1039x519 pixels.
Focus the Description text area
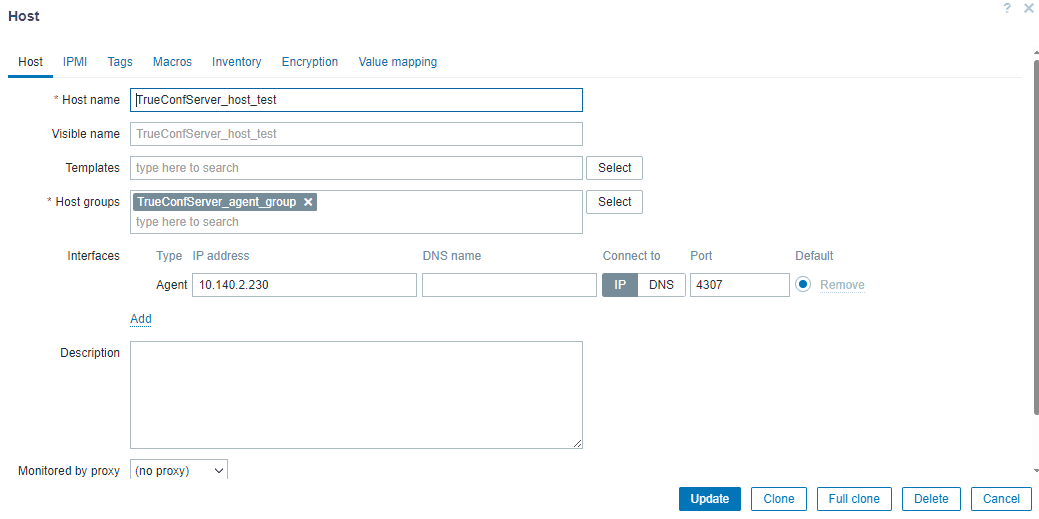pos(356,395)
